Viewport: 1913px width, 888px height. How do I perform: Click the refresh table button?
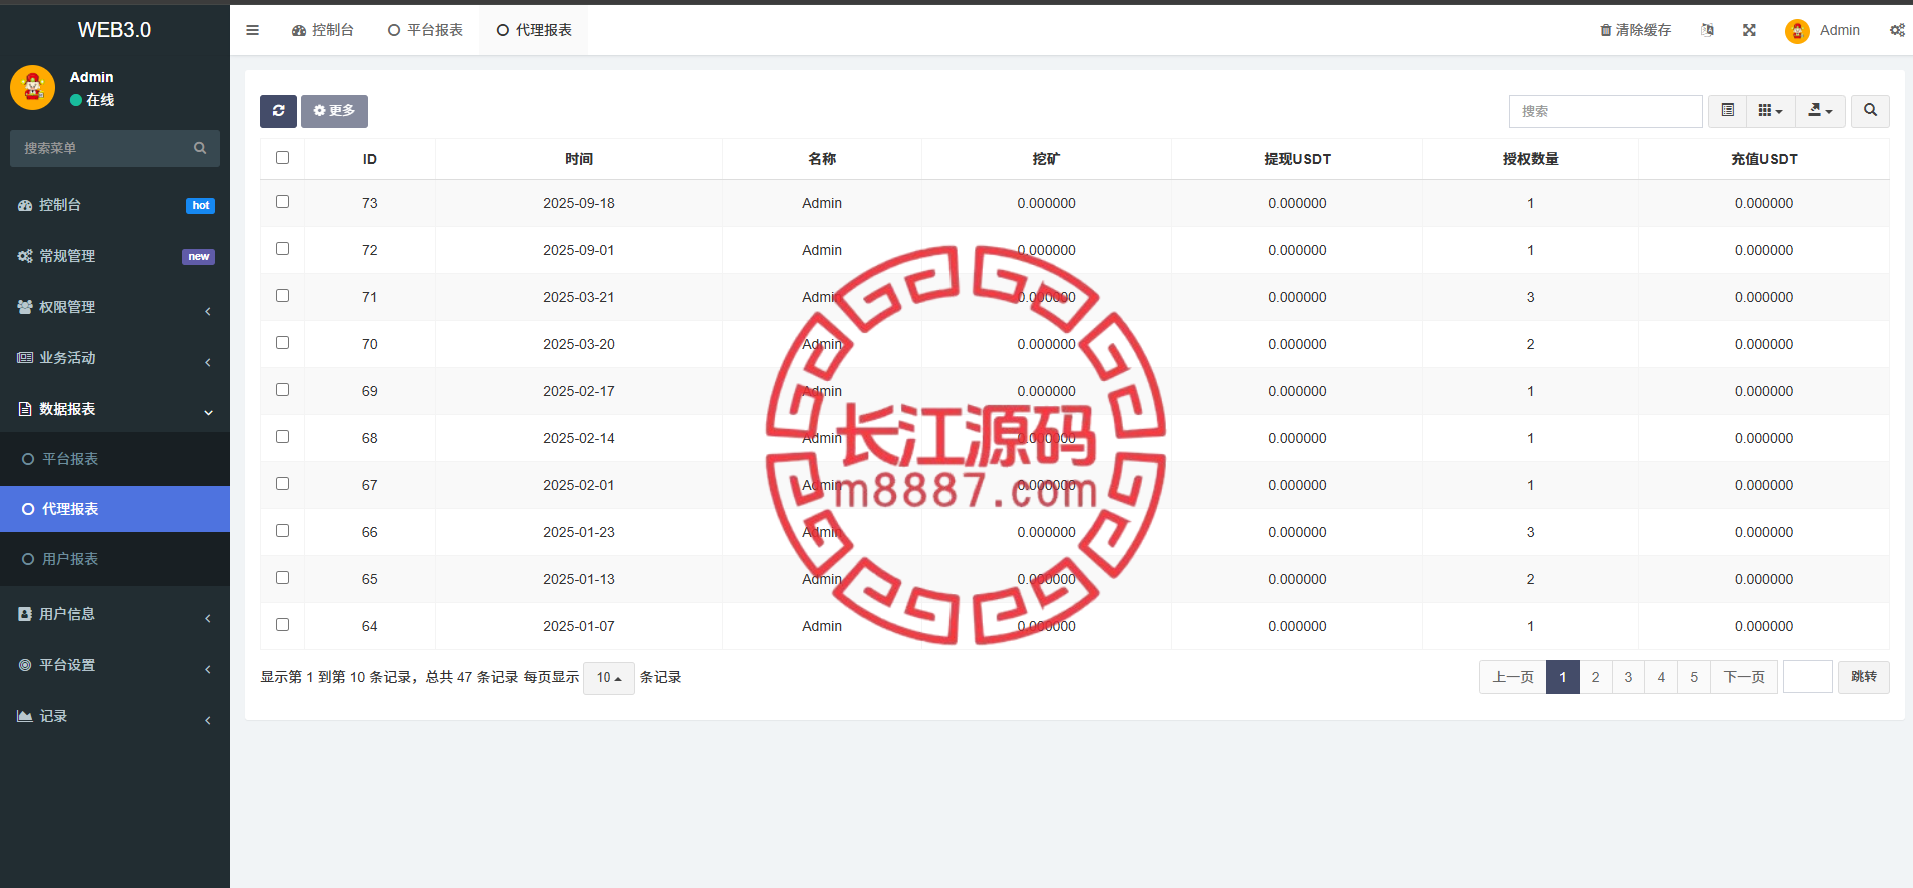278,111
